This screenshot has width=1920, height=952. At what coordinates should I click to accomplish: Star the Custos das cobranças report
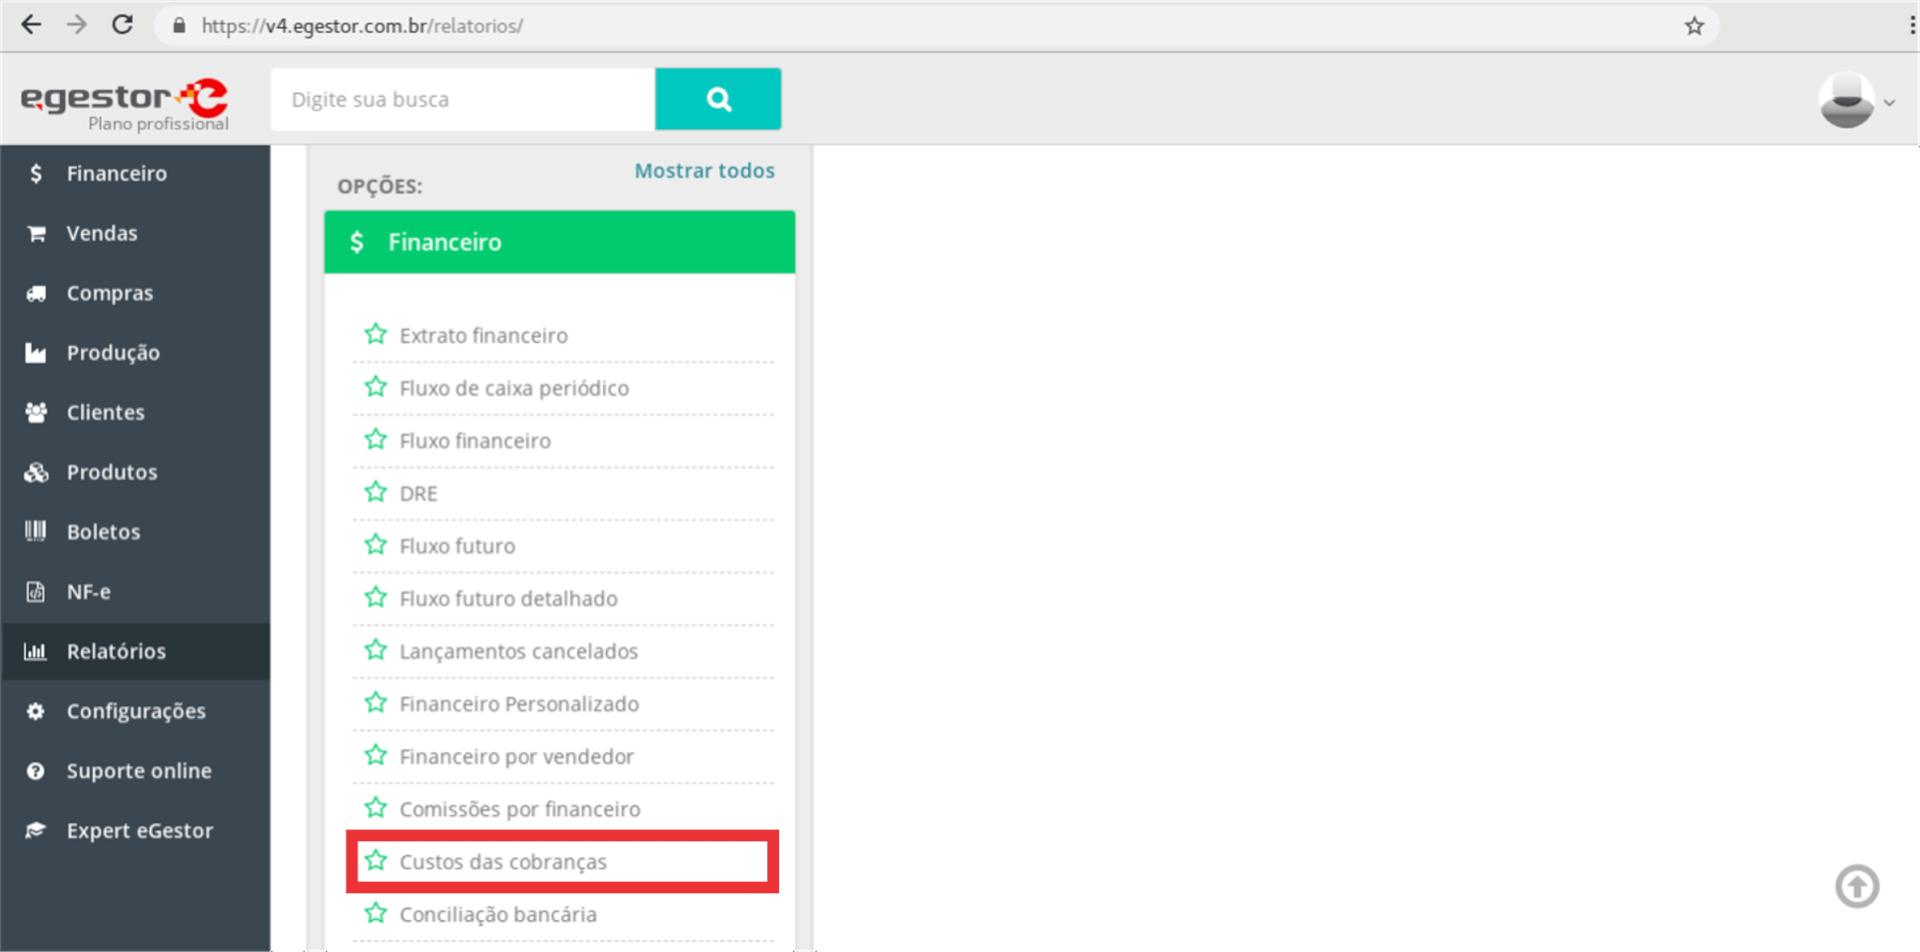point(376,861)
